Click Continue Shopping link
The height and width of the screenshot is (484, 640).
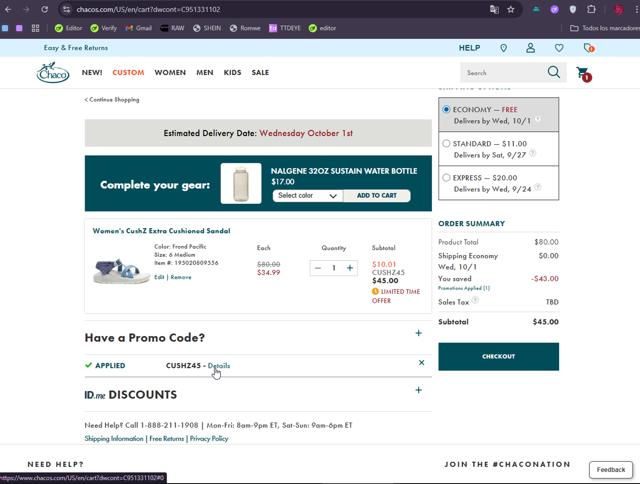coord(112,100)
